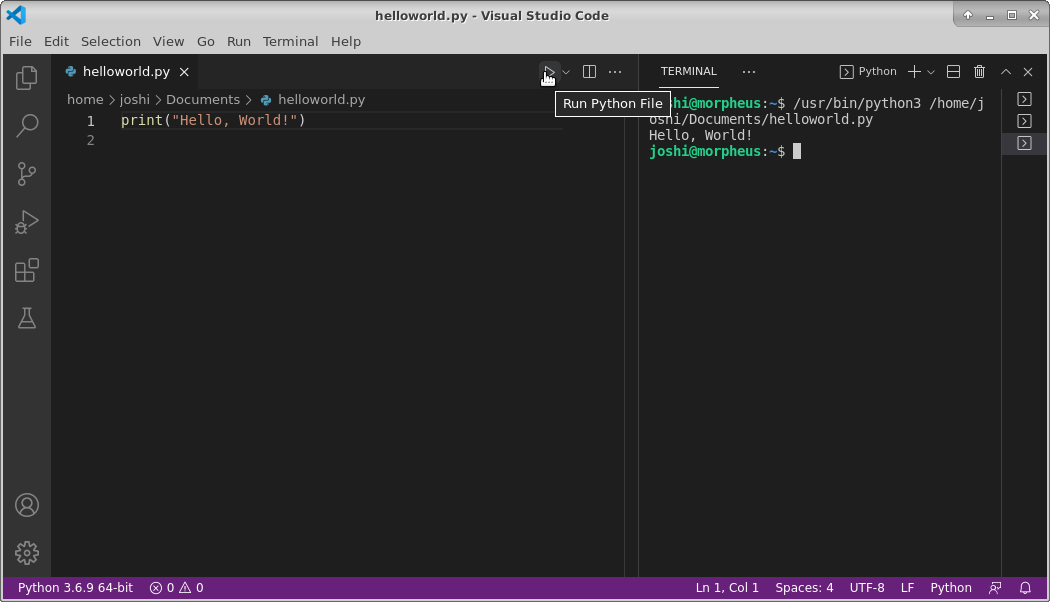Kill the terminal with the trash icon
The image size is (1050, 602).
[979, 71]
